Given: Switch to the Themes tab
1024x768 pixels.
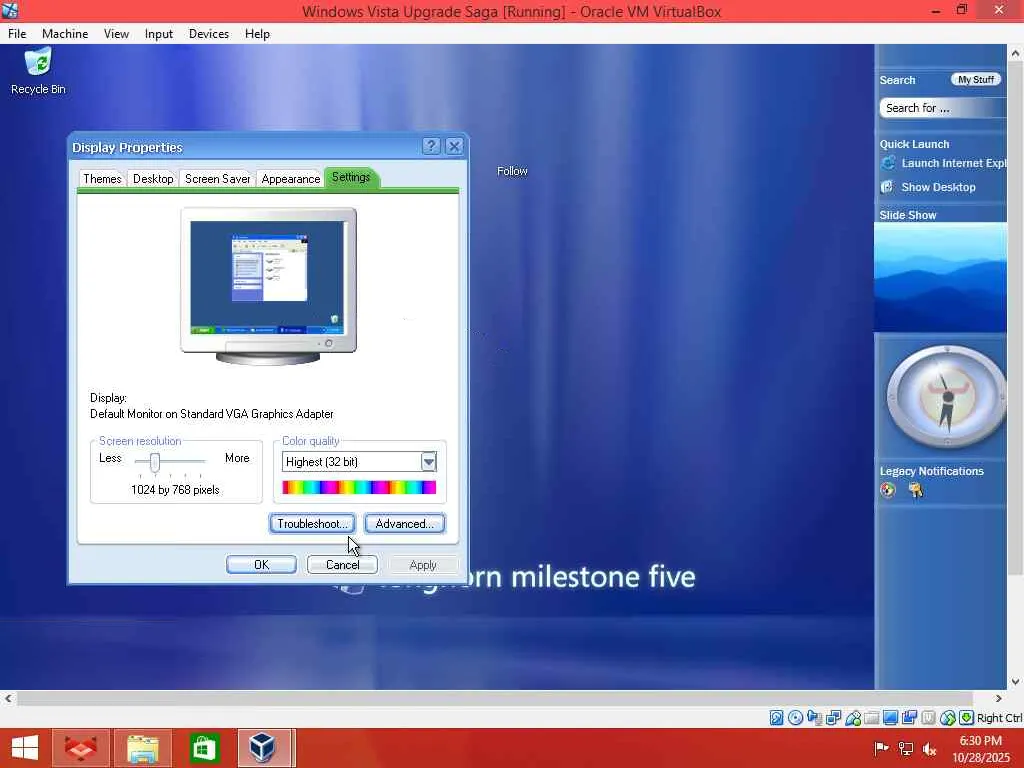Looking at the screenshot, I should (x=102, y=179).
